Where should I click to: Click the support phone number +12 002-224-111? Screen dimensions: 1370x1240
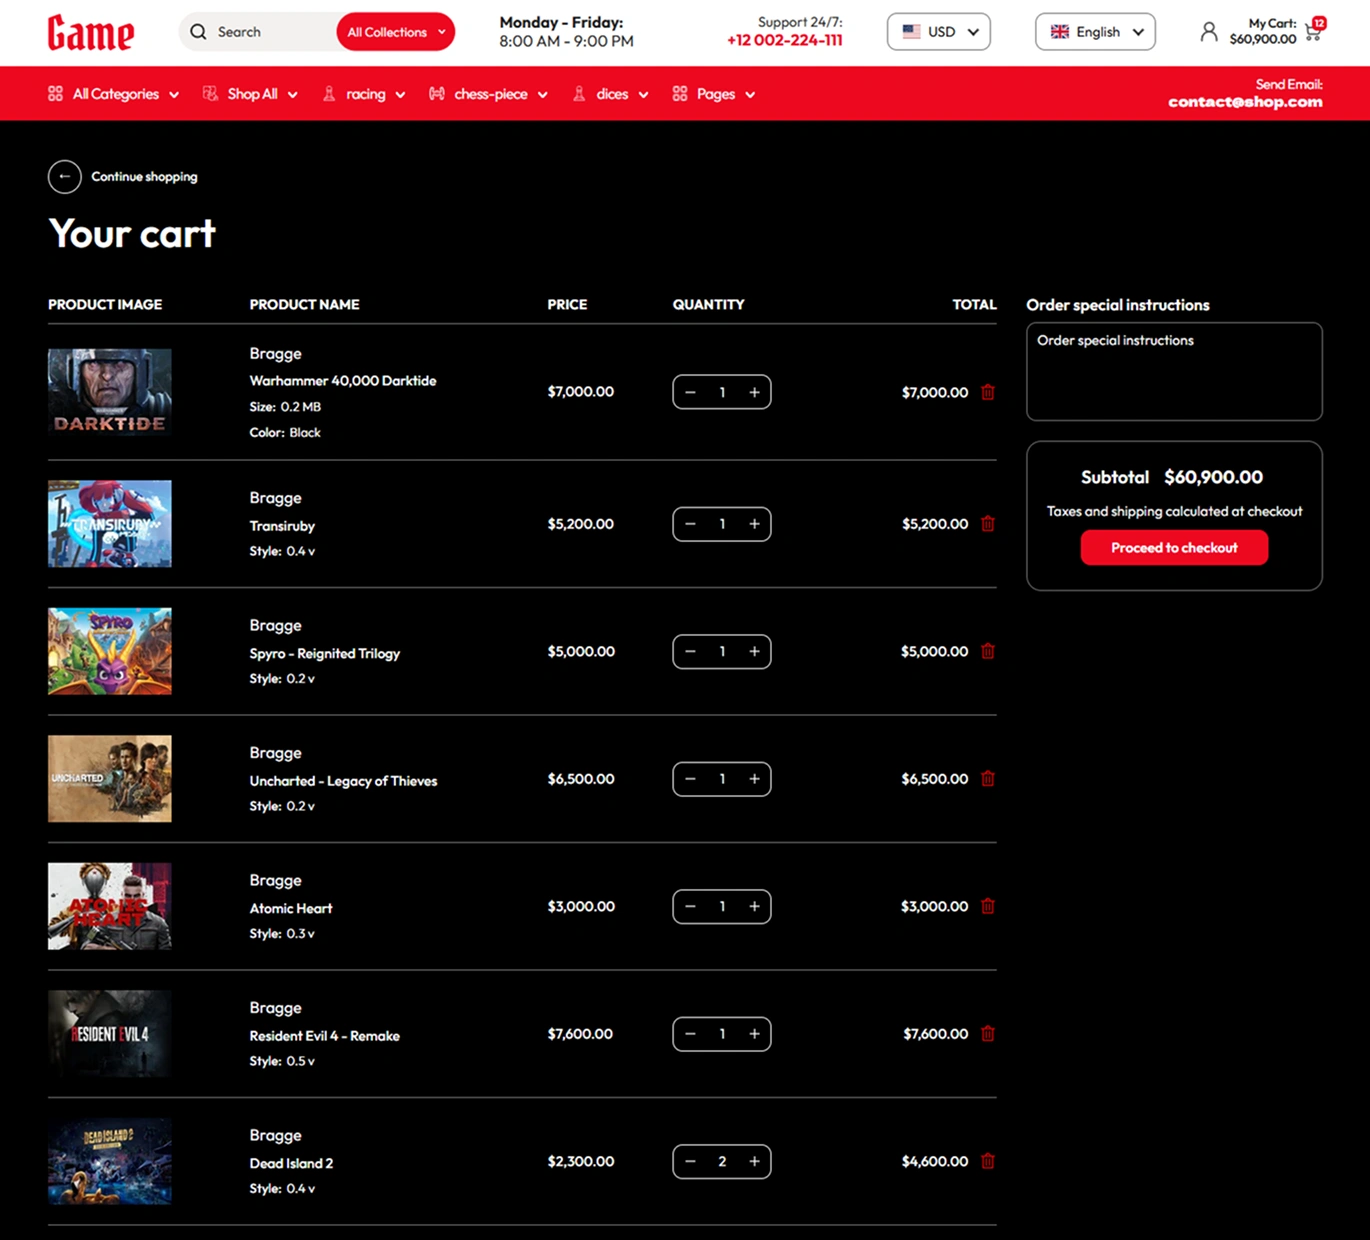click(784, 41)
